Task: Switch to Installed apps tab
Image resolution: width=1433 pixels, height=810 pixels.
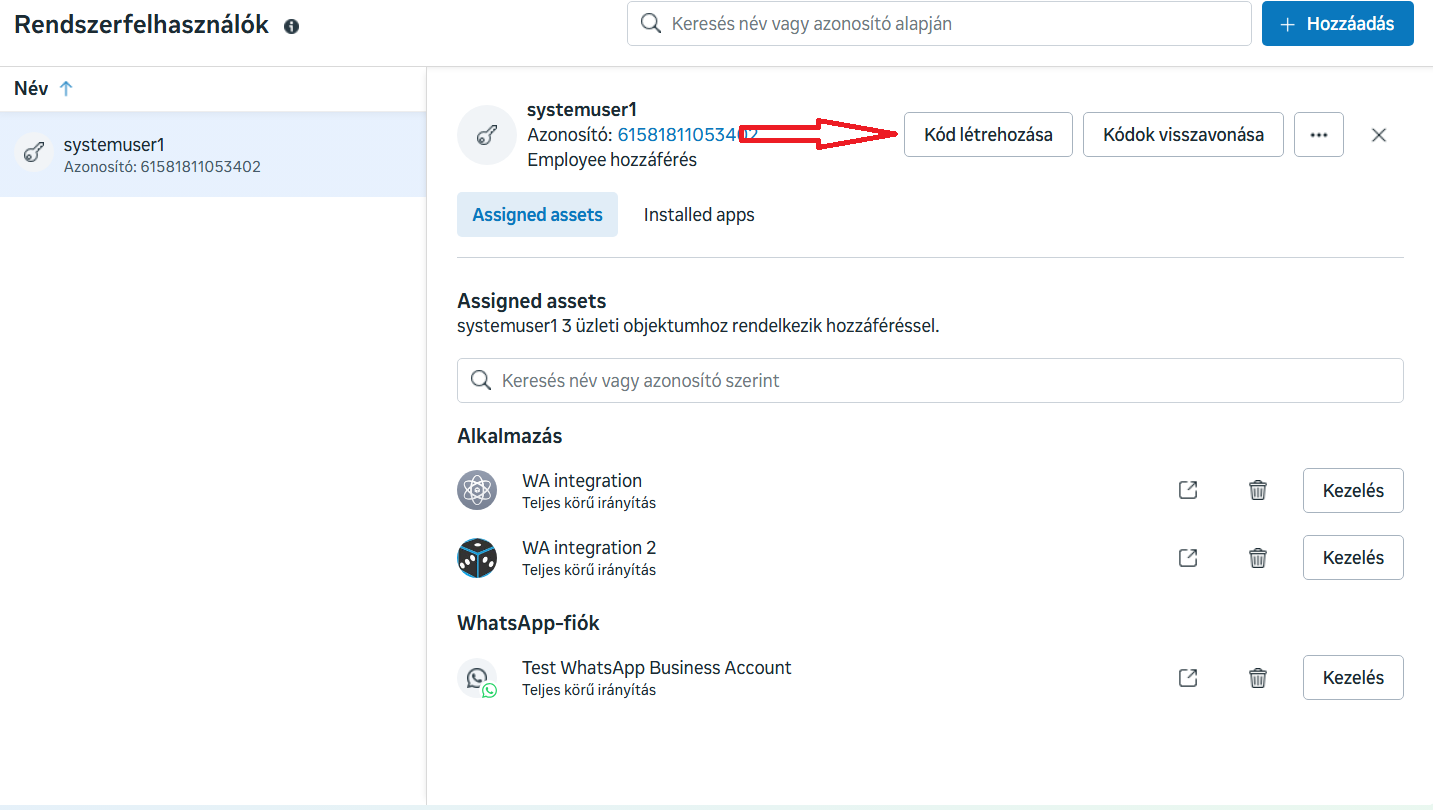Action: (x=699, y=215)
